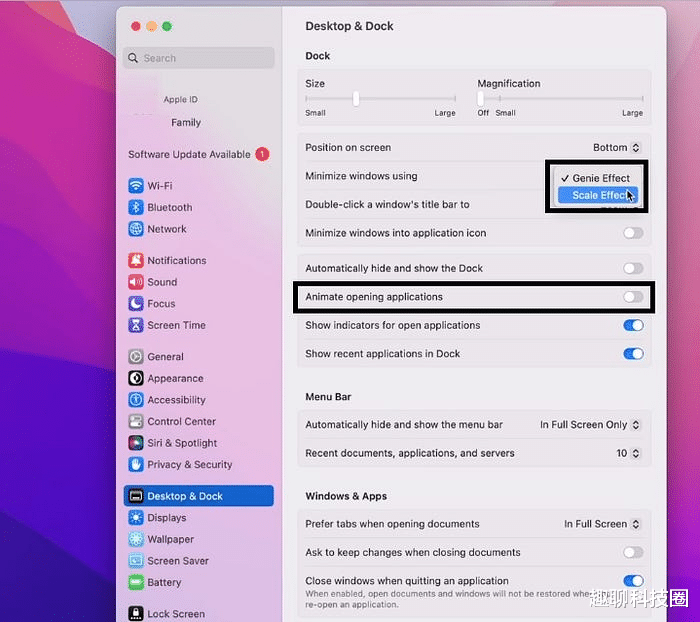
Task: Open Family sharing settings
Action: [186, 122]
